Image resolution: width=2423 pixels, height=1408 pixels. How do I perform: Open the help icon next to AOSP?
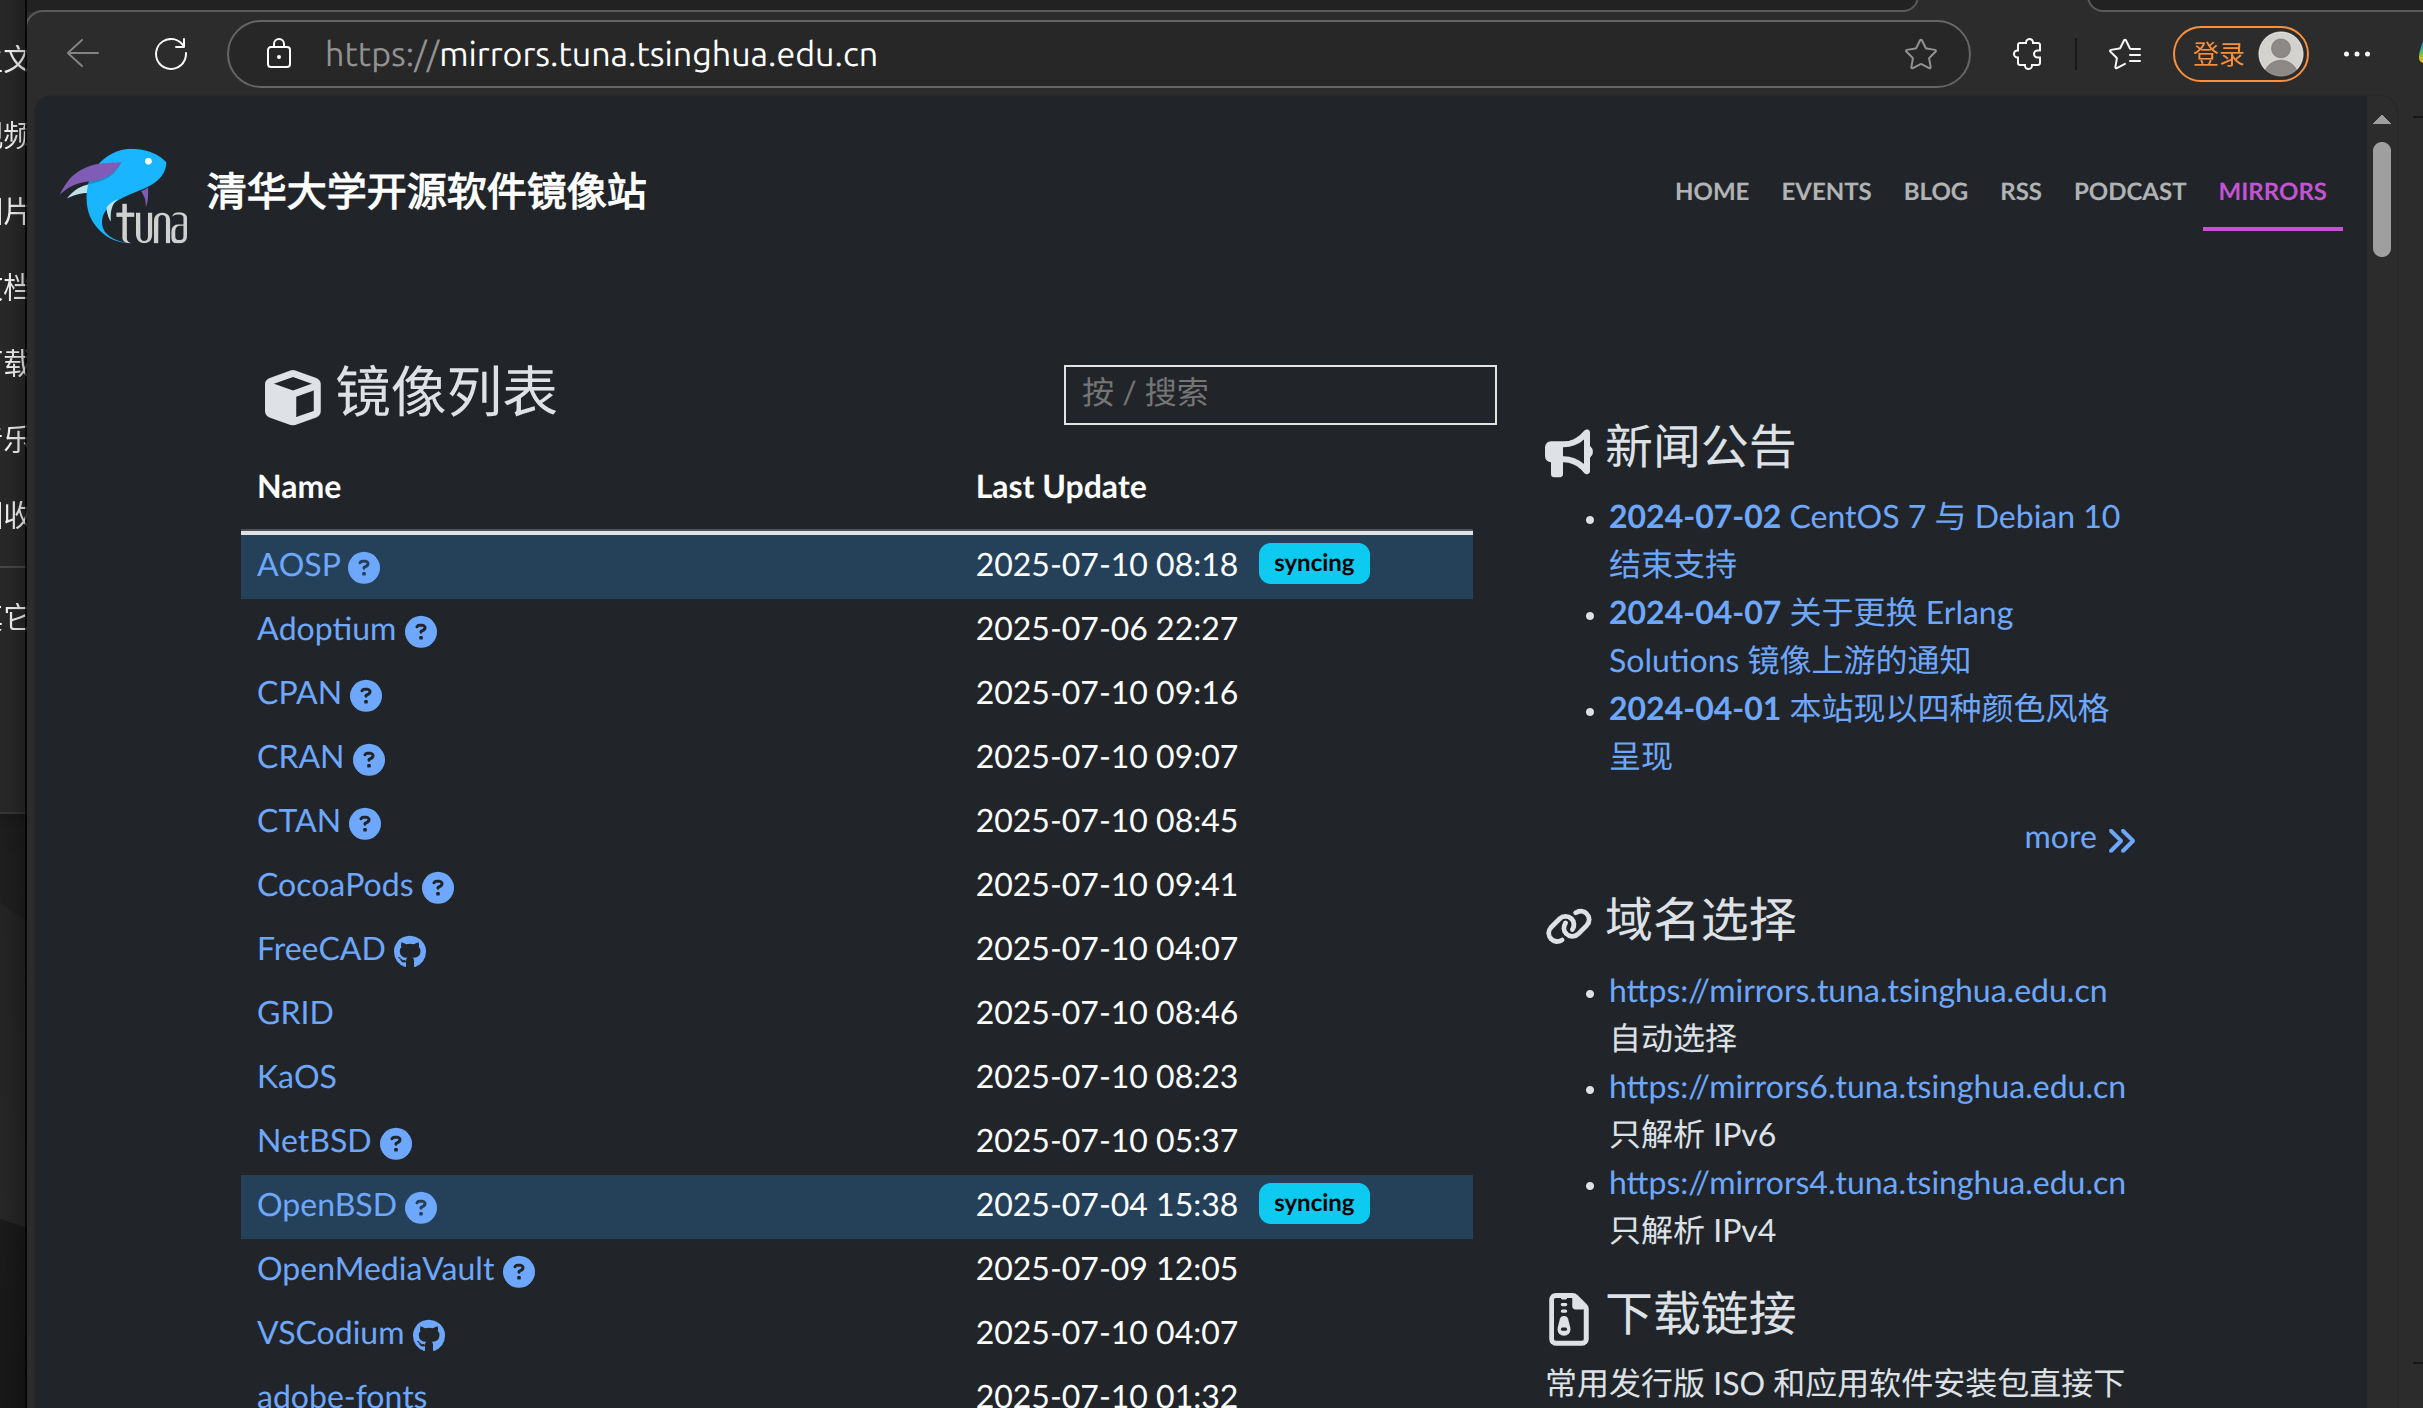364,568
